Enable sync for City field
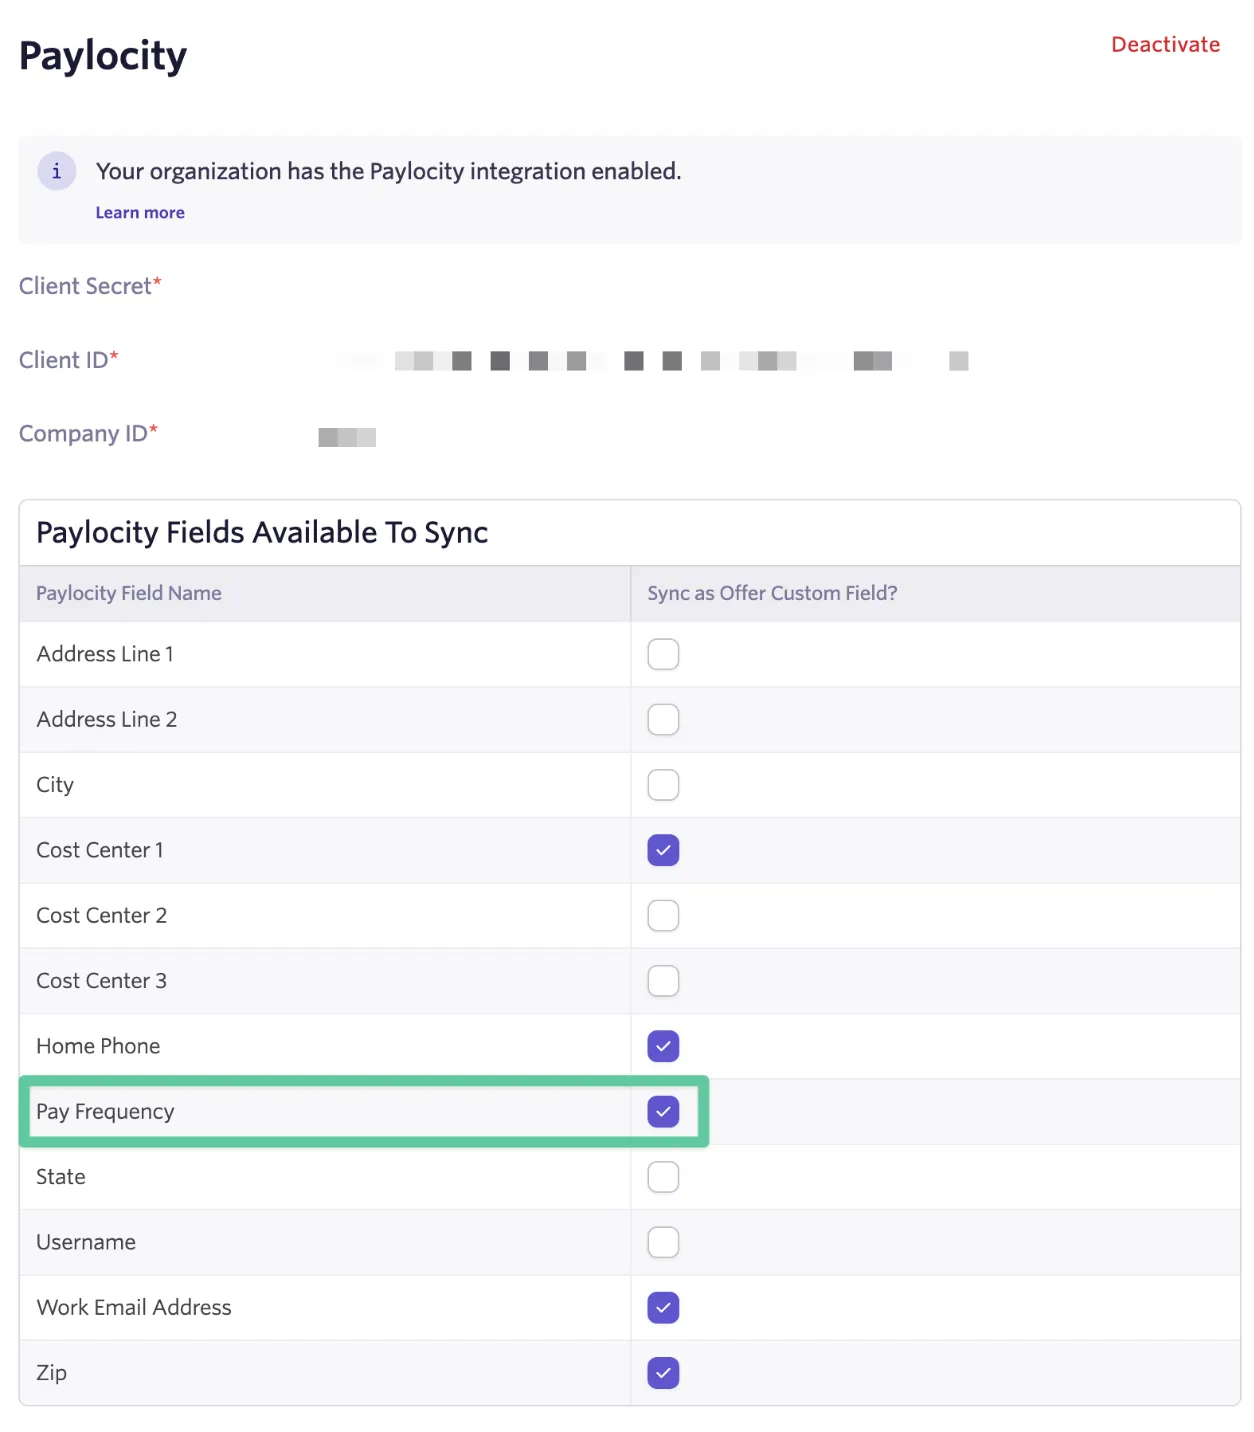 click(x=663, y=785)
